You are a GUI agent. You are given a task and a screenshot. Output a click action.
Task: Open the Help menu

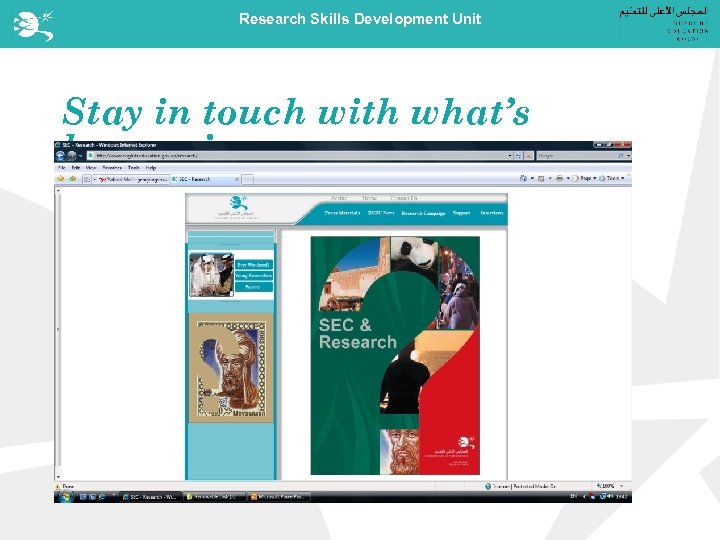(151, 168)
